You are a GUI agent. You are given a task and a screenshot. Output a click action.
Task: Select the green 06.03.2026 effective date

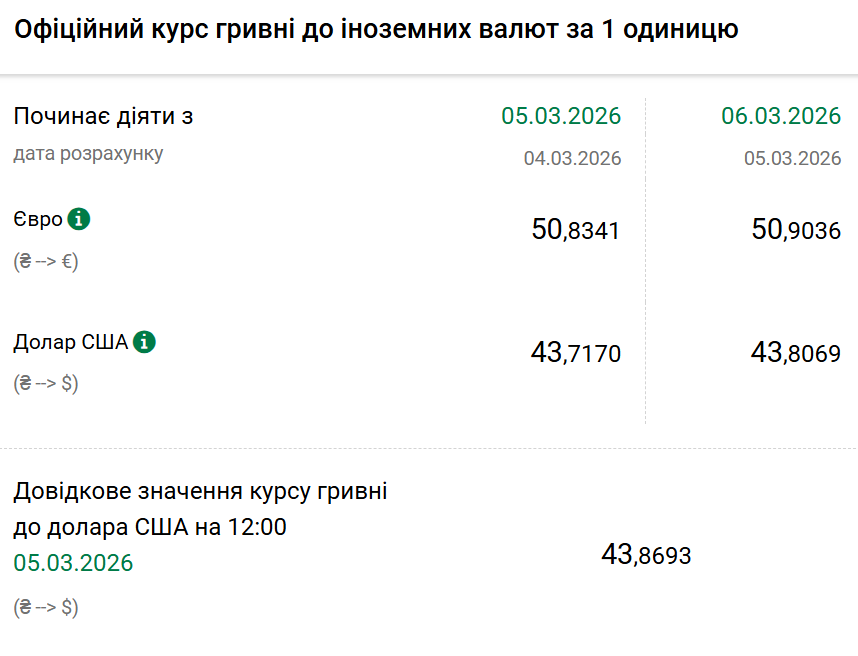(x=781, y=116)
